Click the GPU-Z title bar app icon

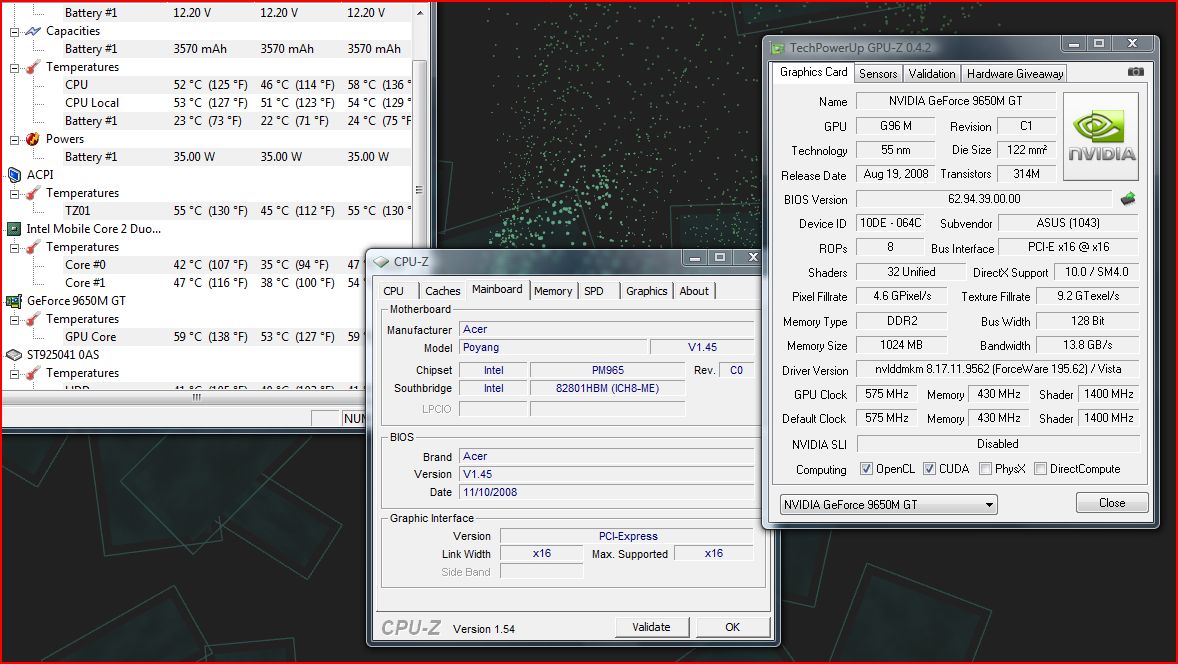click(778, 48)
